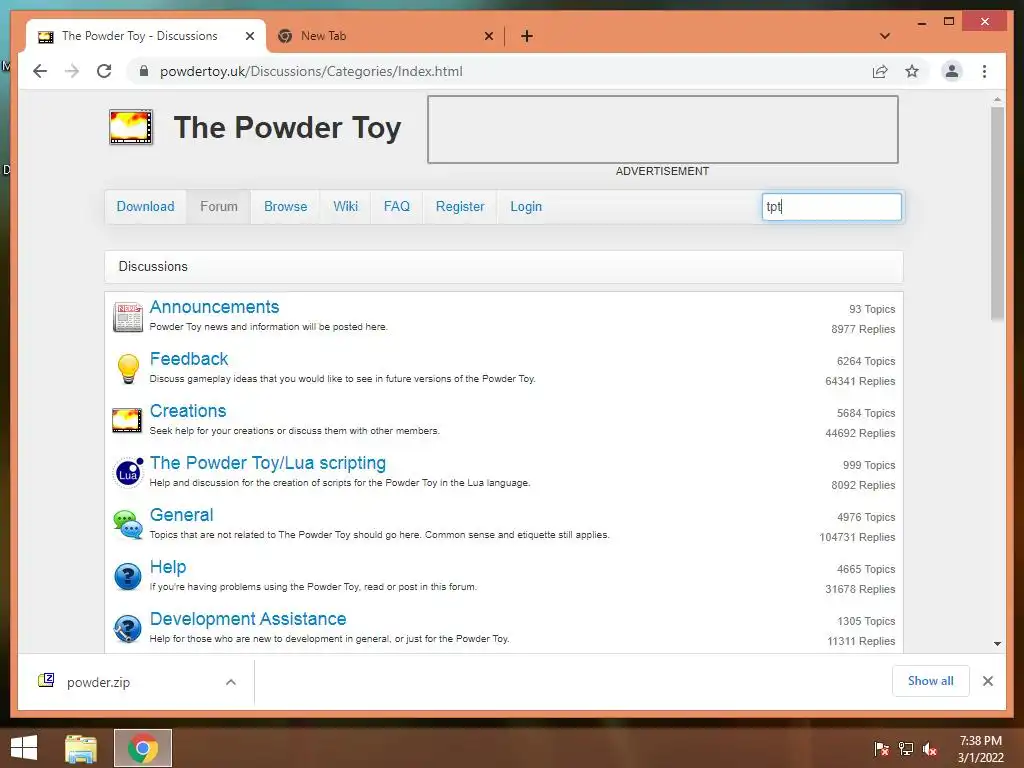Viewport: 1024px width, 768px height.
Task: Click the Feedback lightbulb icon
Action: [128, 369]
